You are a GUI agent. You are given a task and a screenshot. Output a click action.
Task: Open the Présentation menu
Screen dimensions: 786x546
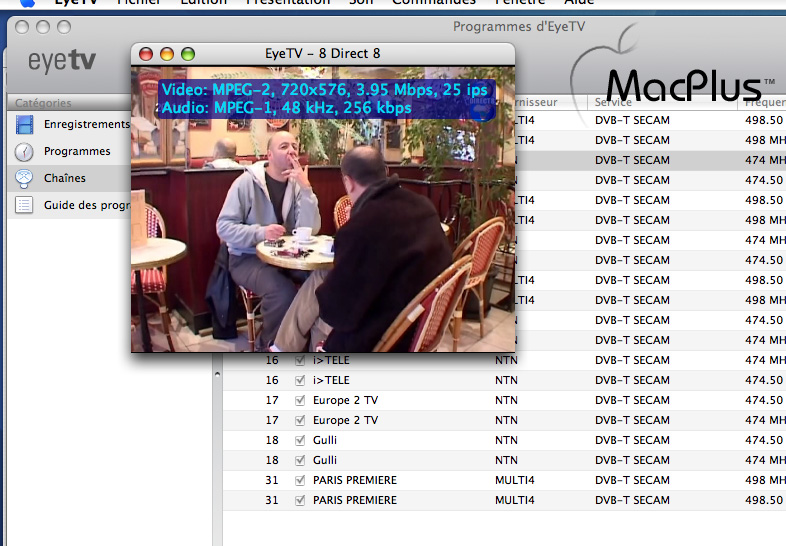(288, 2)
